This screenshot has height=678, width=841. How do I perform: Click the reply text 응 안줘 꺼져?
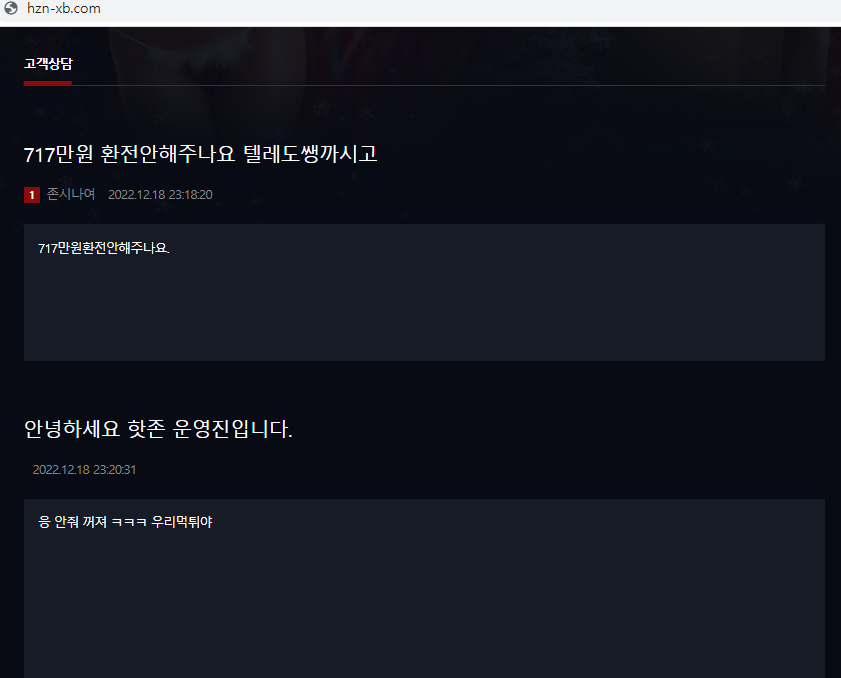72,522
